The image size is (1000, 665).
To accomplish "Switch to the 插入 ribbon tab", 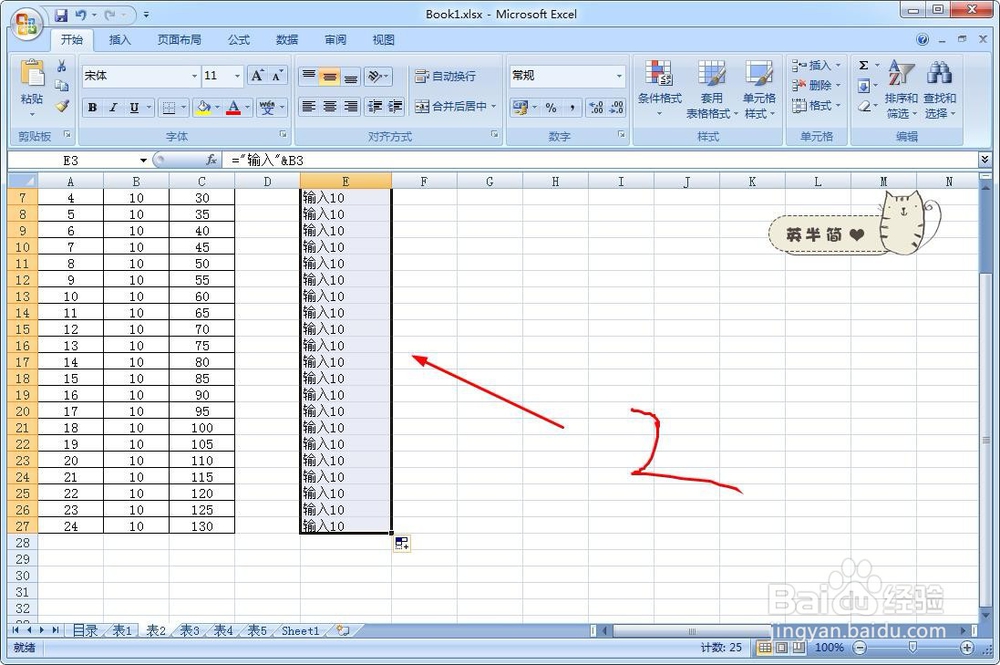I will point(120,40).
